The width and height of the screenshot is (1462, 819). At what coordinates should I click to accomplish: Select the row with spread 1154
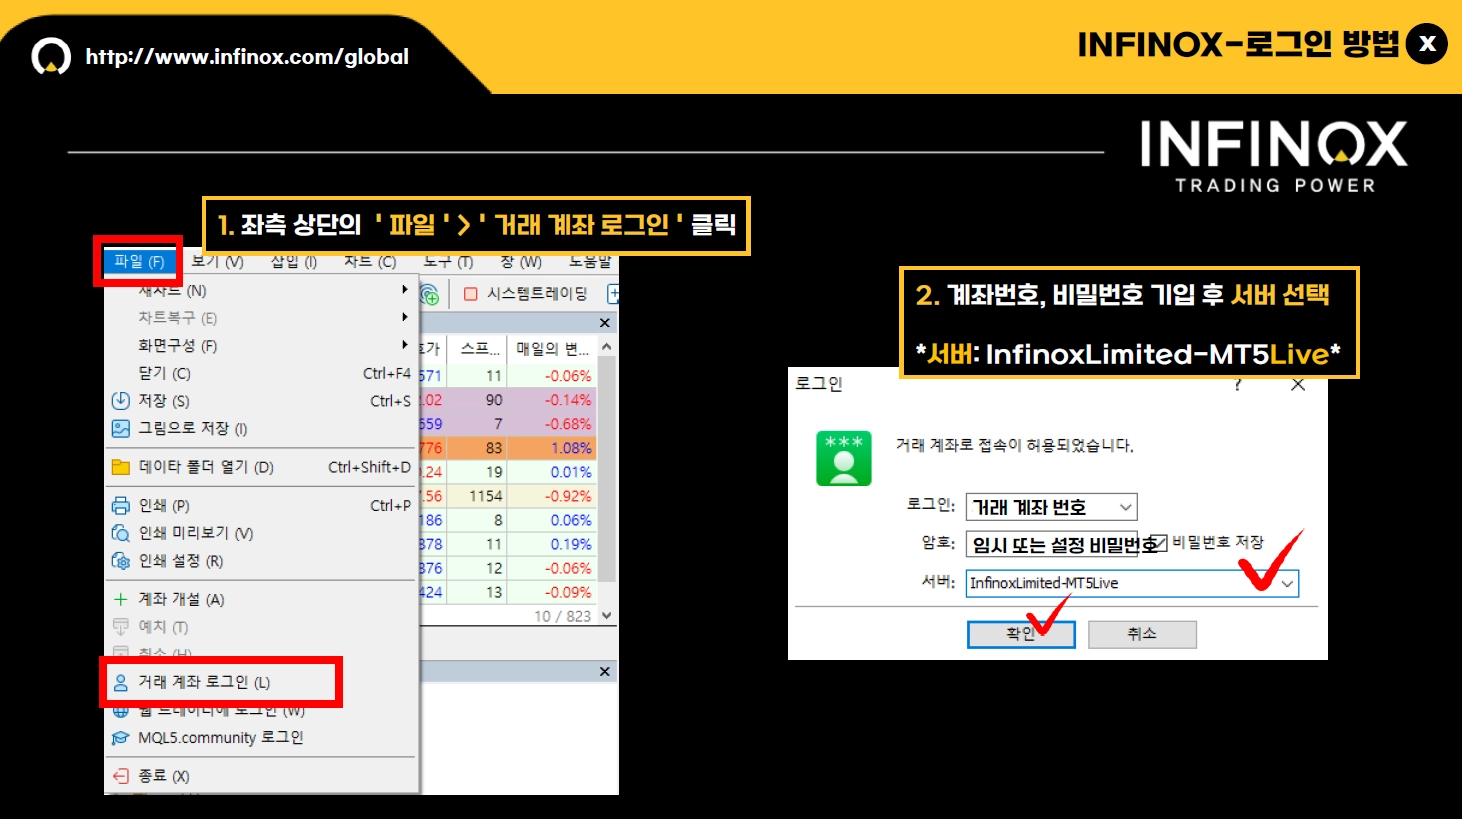click(x=507, y=496)
